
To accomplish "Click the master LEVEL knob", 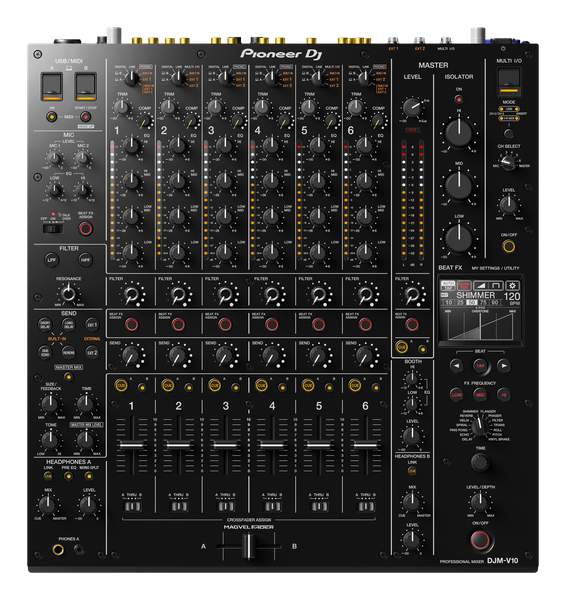I will pos(412,108).
